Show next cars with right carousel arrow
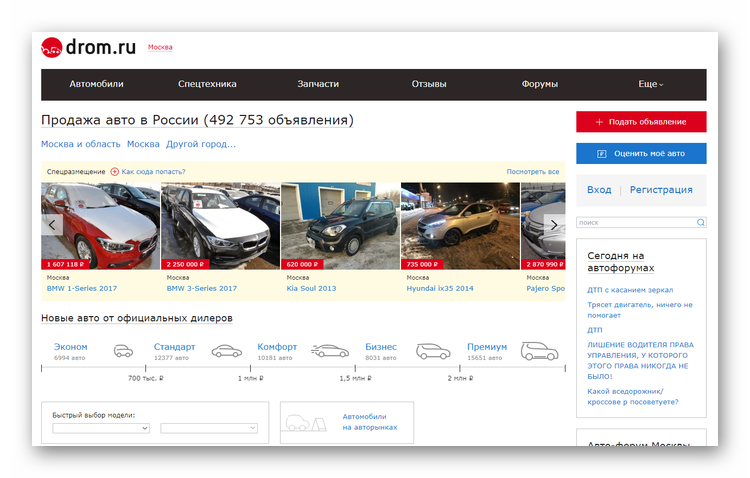 pyautogui.click(x=554, y=225)
